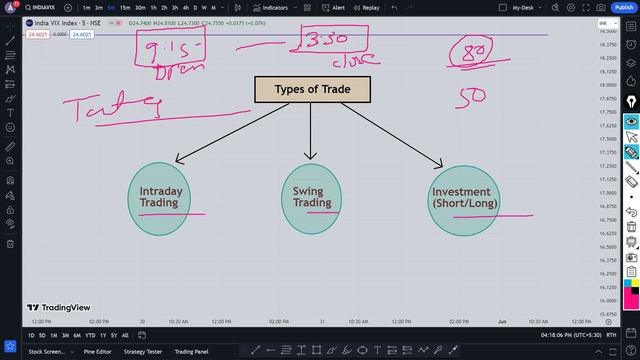Select the 1D date range
Image resolution: width=640 pixels, height=360 pixels.
click(x=31, y=336)
